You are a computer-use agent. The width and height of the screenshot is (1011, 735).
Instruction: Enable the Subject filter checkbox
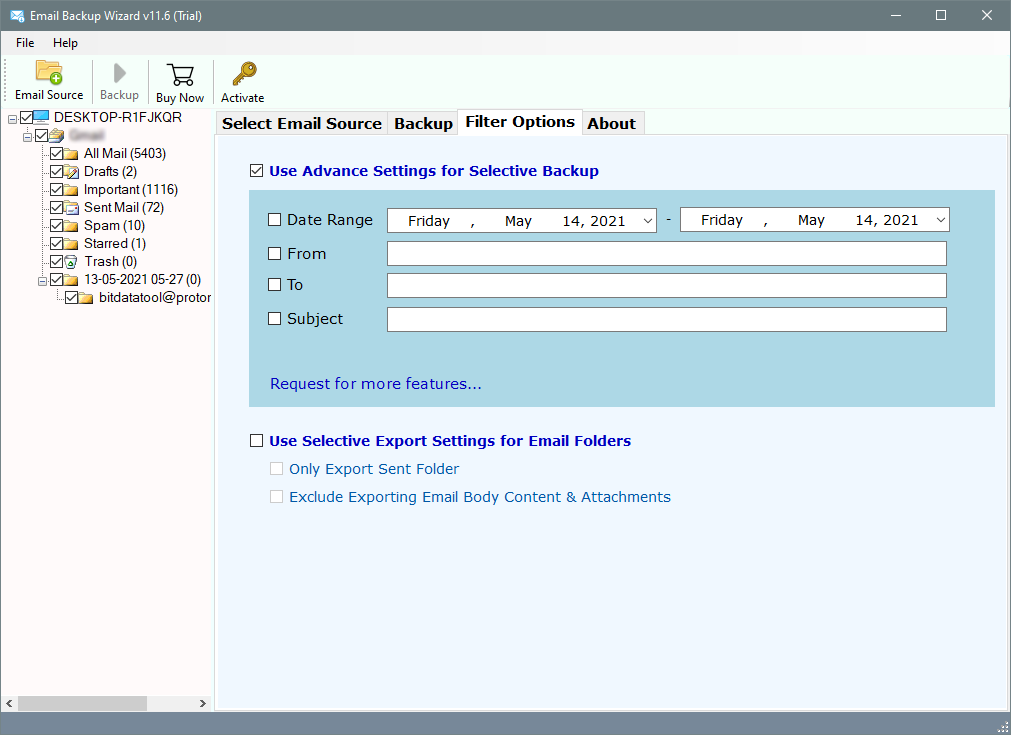pos(275,319)
